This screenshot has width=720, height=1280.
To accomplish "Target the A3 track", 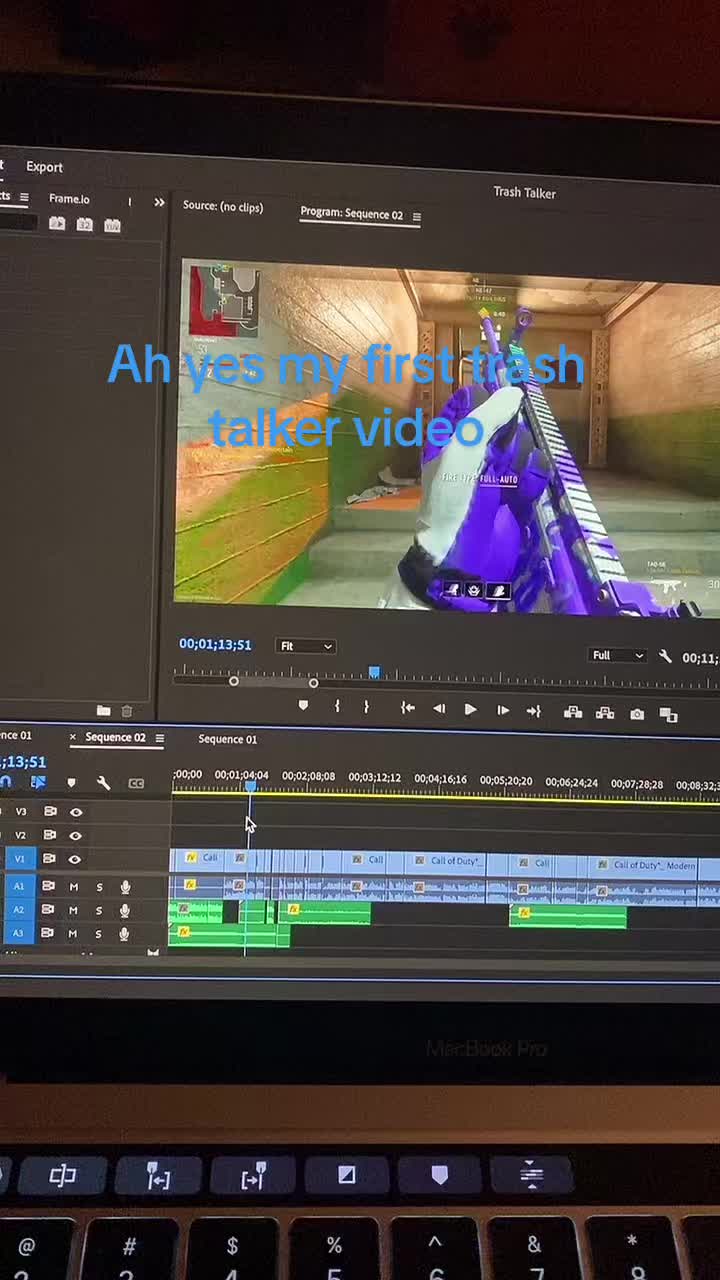I will pyautogui.click(x=18, y=933).
